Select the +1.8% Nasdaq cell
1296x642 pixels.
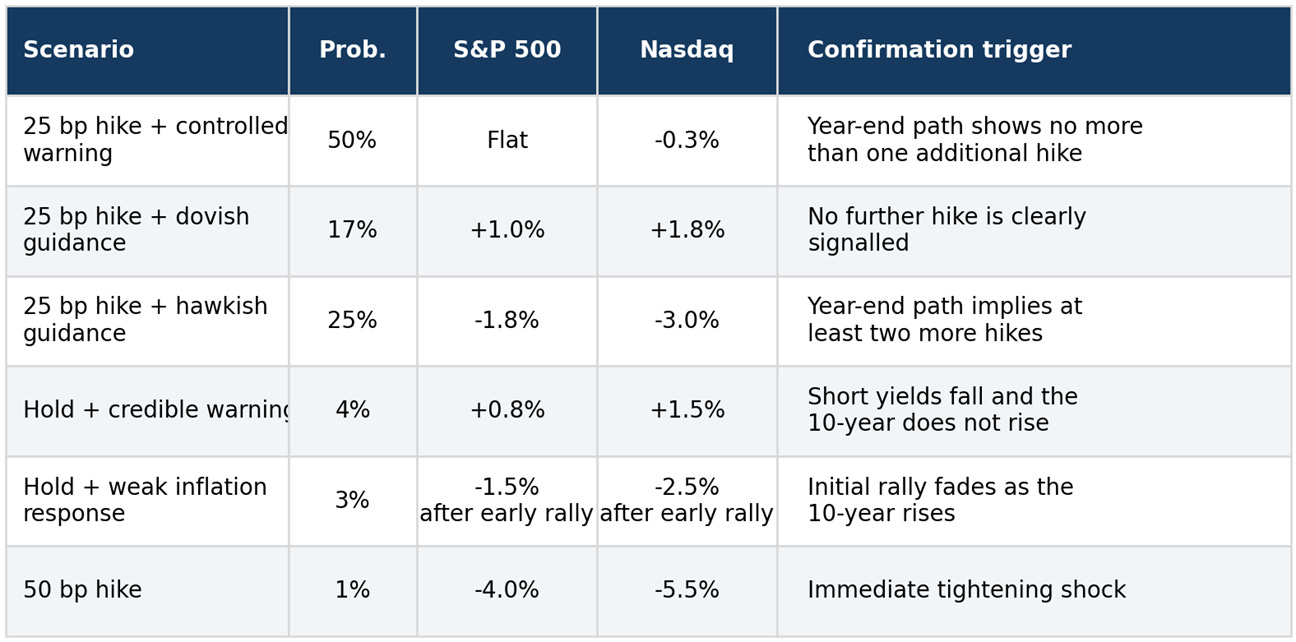coord(687,231)
